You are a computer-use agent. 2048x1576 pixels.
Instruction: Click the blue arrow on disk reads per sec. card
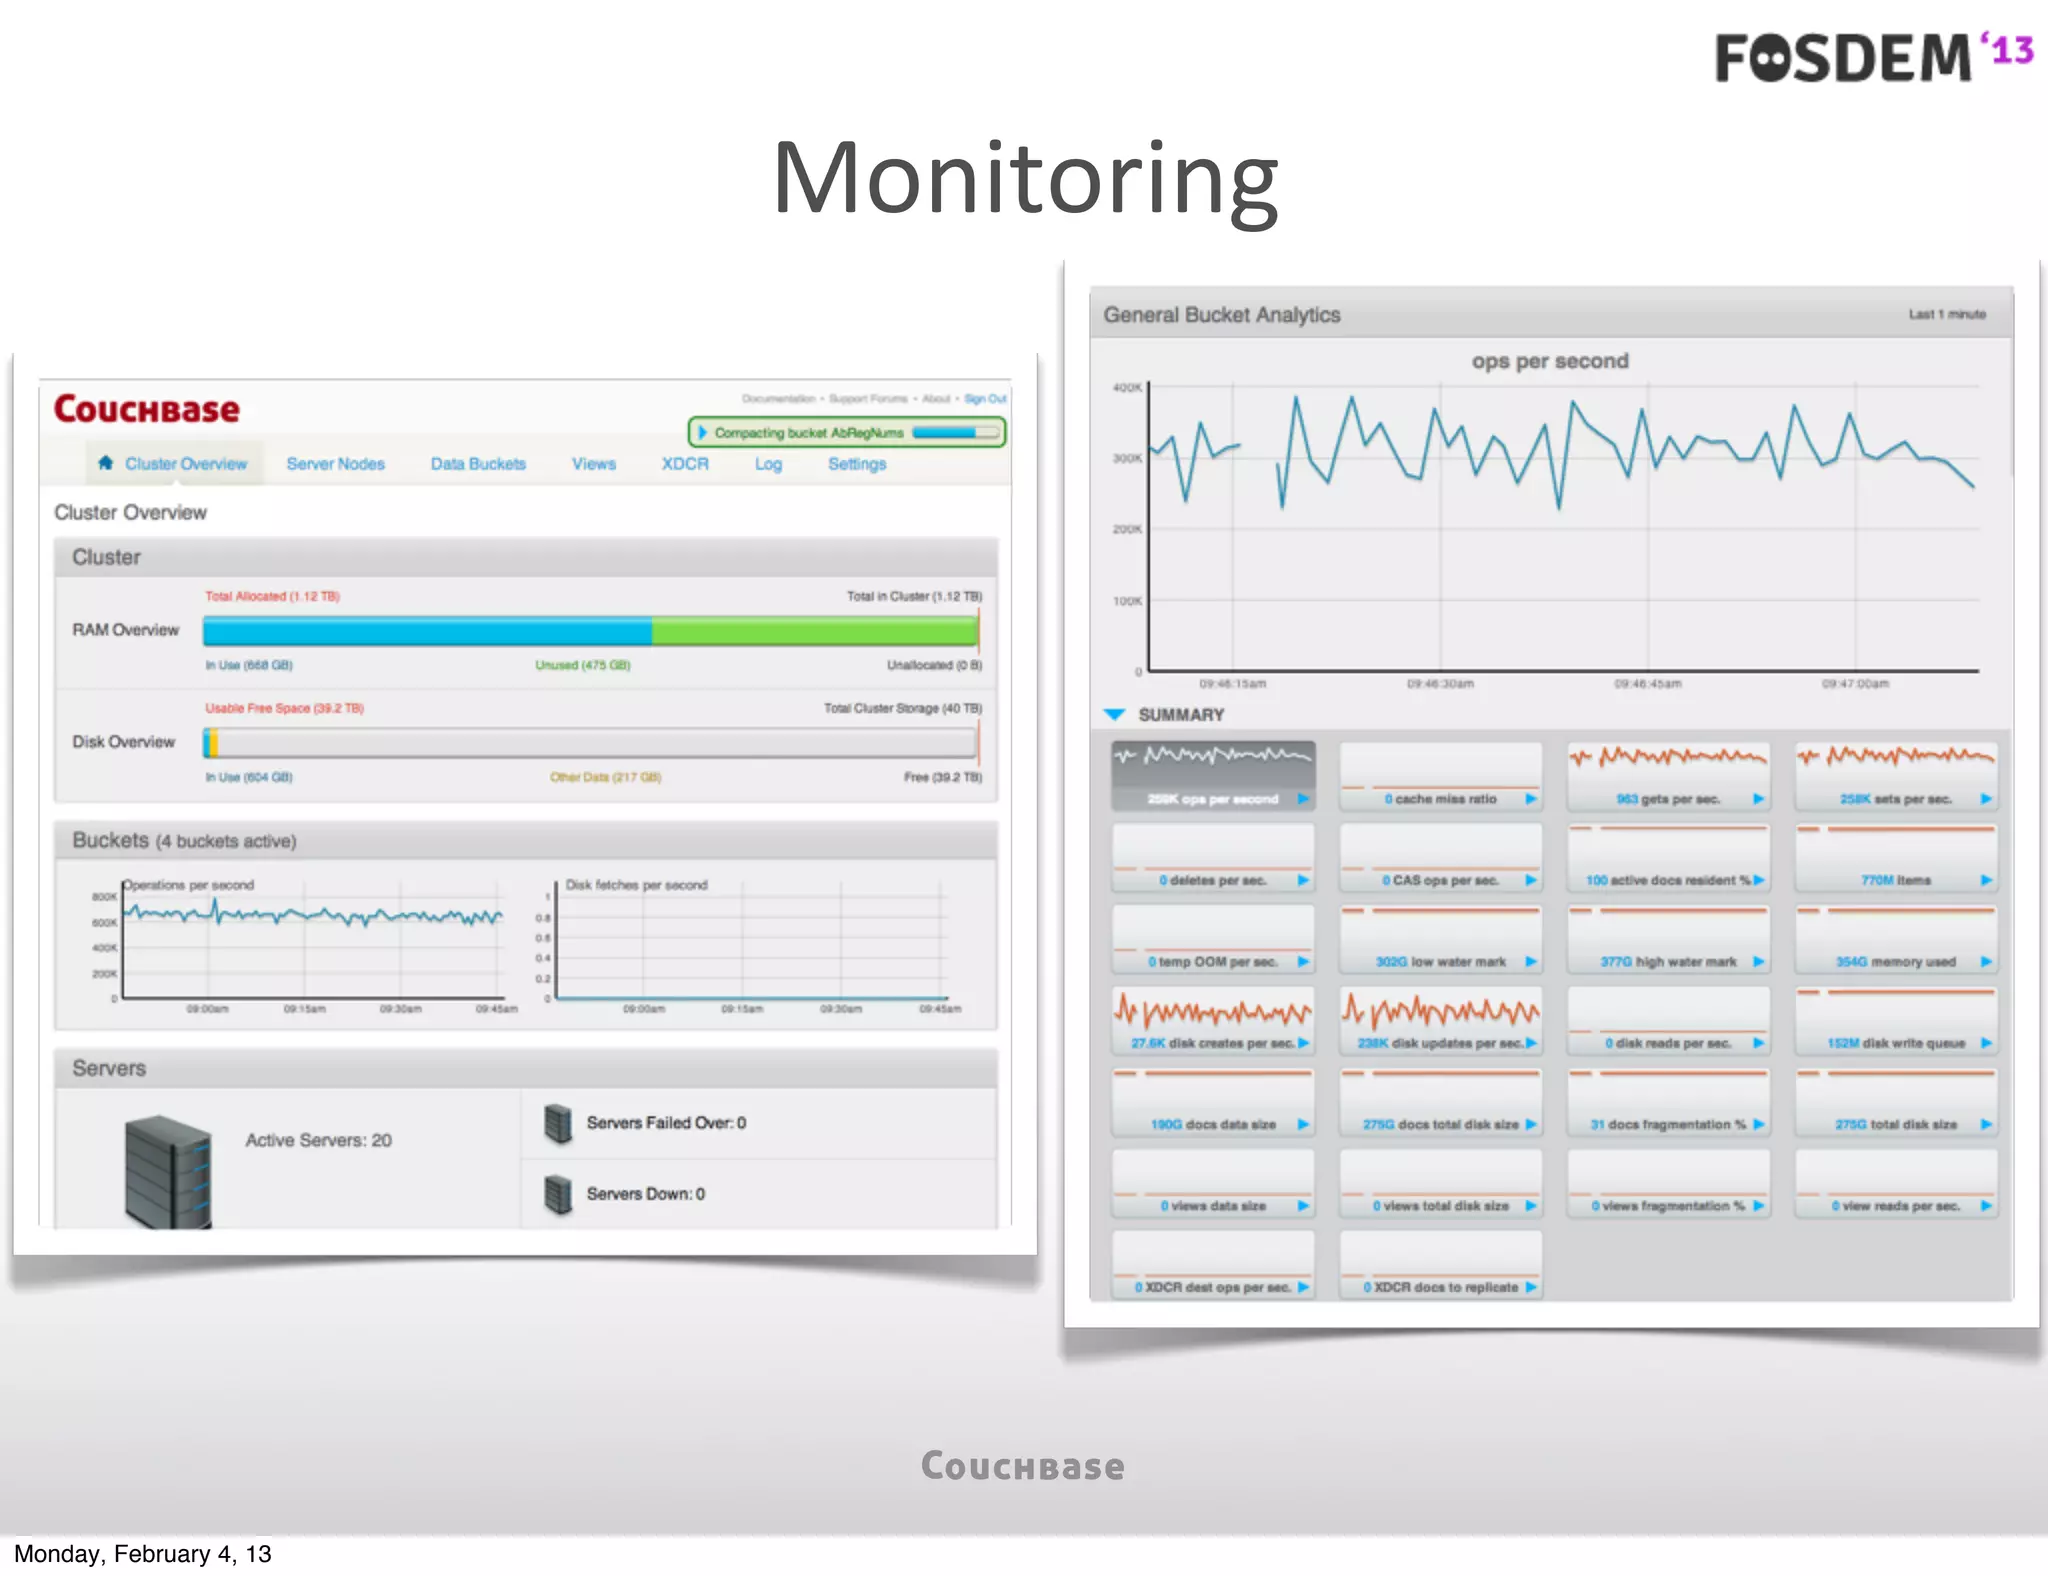coord(1759,1043)
